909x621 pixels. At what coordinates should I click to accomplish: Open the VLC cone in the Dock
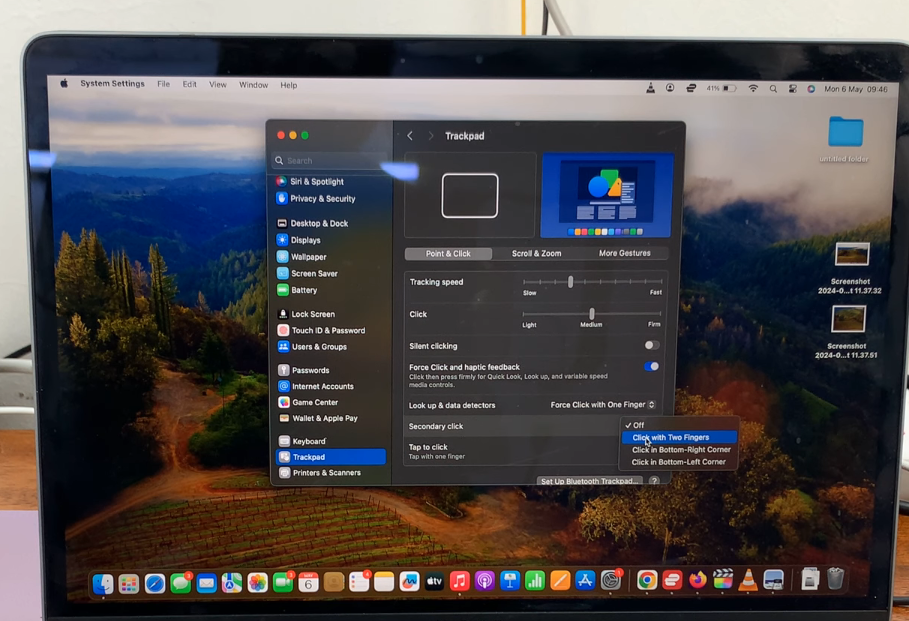tap(748, 579)
